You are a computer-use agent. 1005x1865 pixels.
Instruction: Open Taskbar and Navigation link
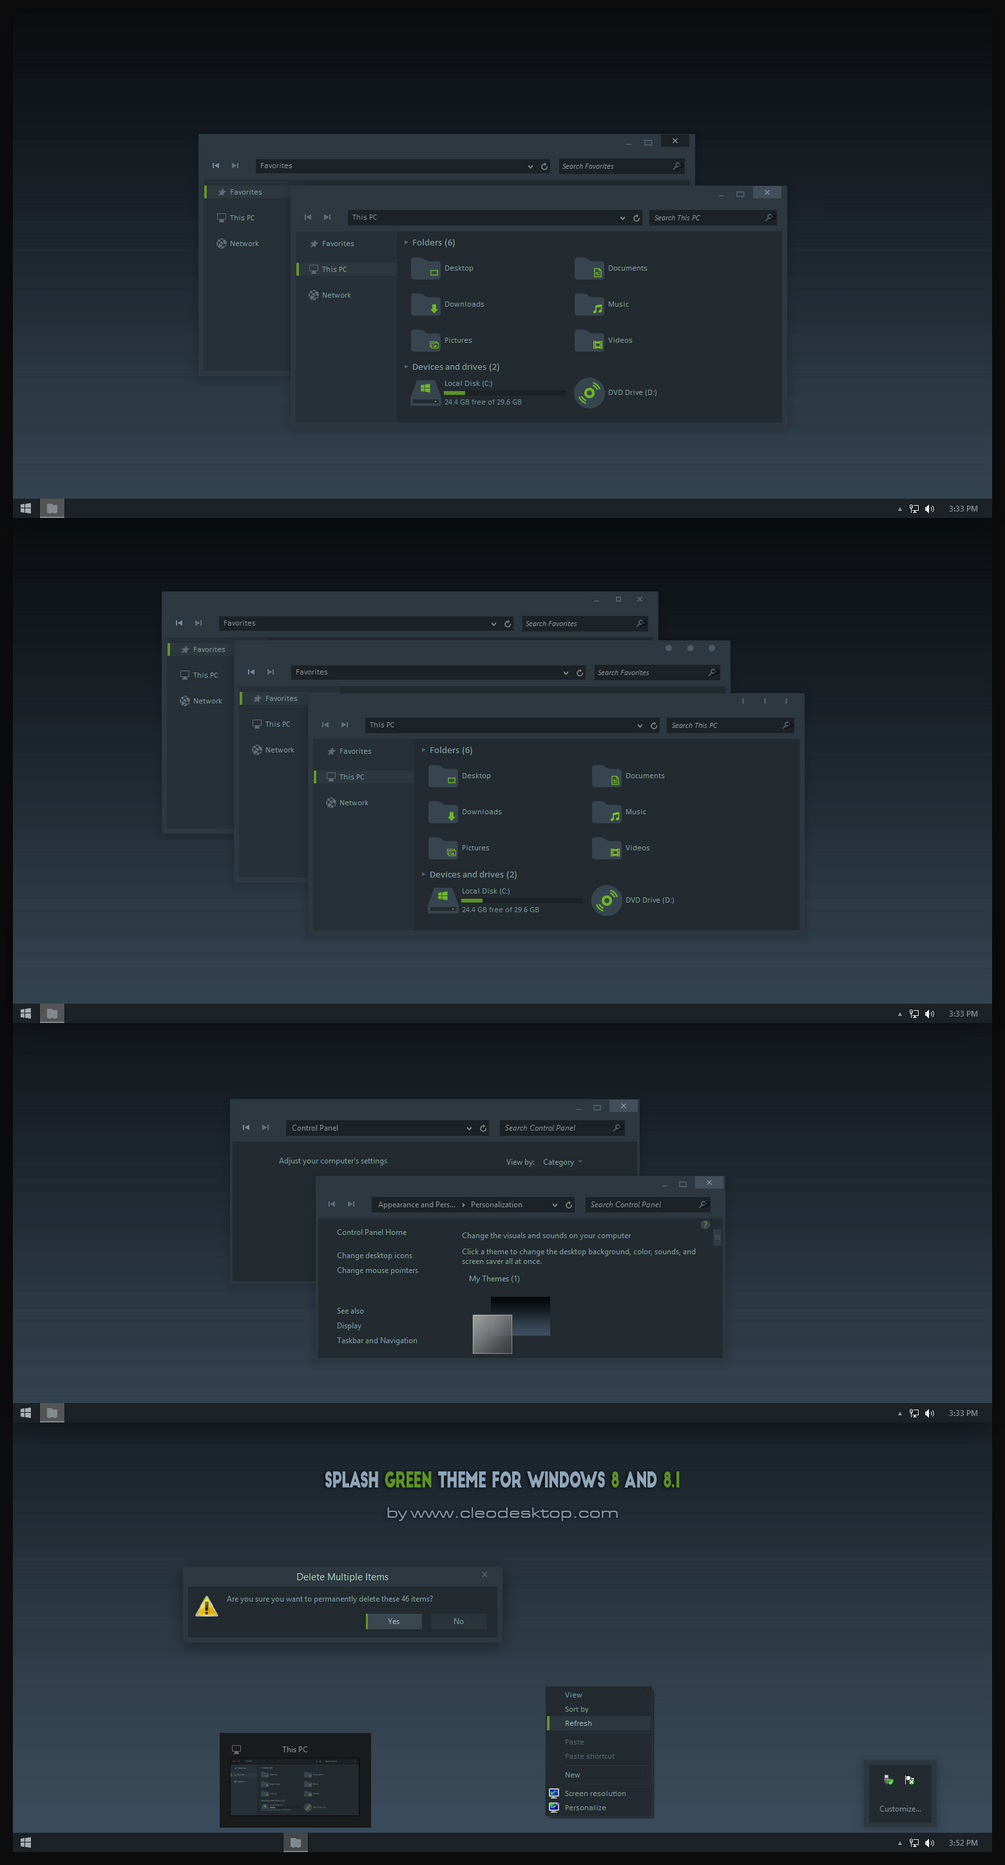377,1341
